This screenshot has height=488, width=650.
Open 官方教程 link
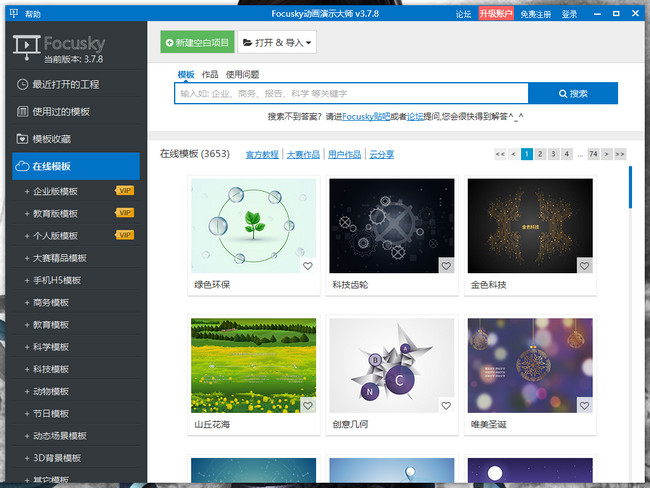(262, 155)
